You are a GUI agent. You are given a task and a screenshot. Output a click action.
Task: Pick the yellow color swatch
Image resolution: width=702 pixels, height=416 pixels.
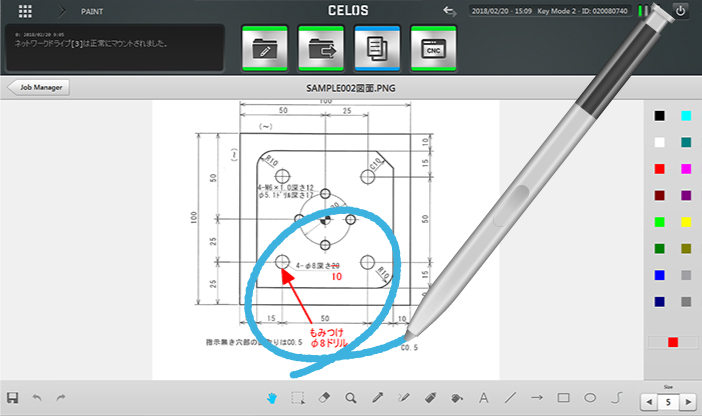(686, 222)
